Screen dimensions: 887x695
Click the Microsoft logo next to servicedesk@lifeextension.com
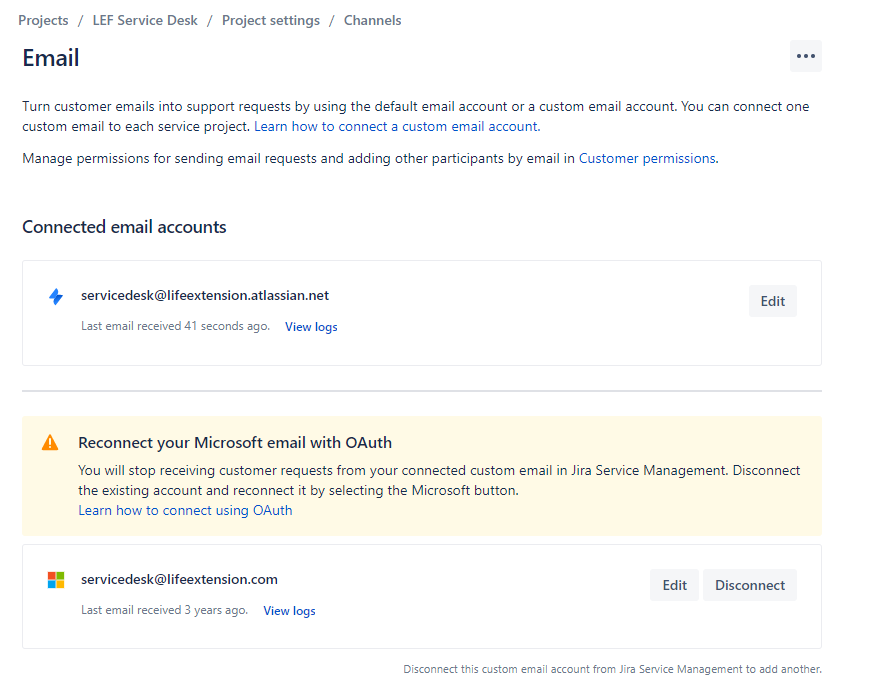[56, 579]
